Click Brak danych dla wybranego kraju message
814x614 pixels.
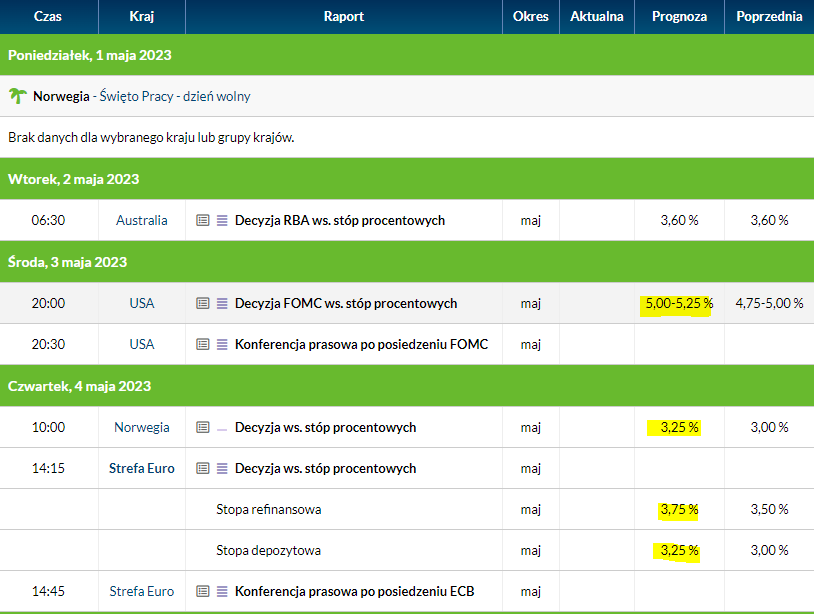click(x=151, y=138)
